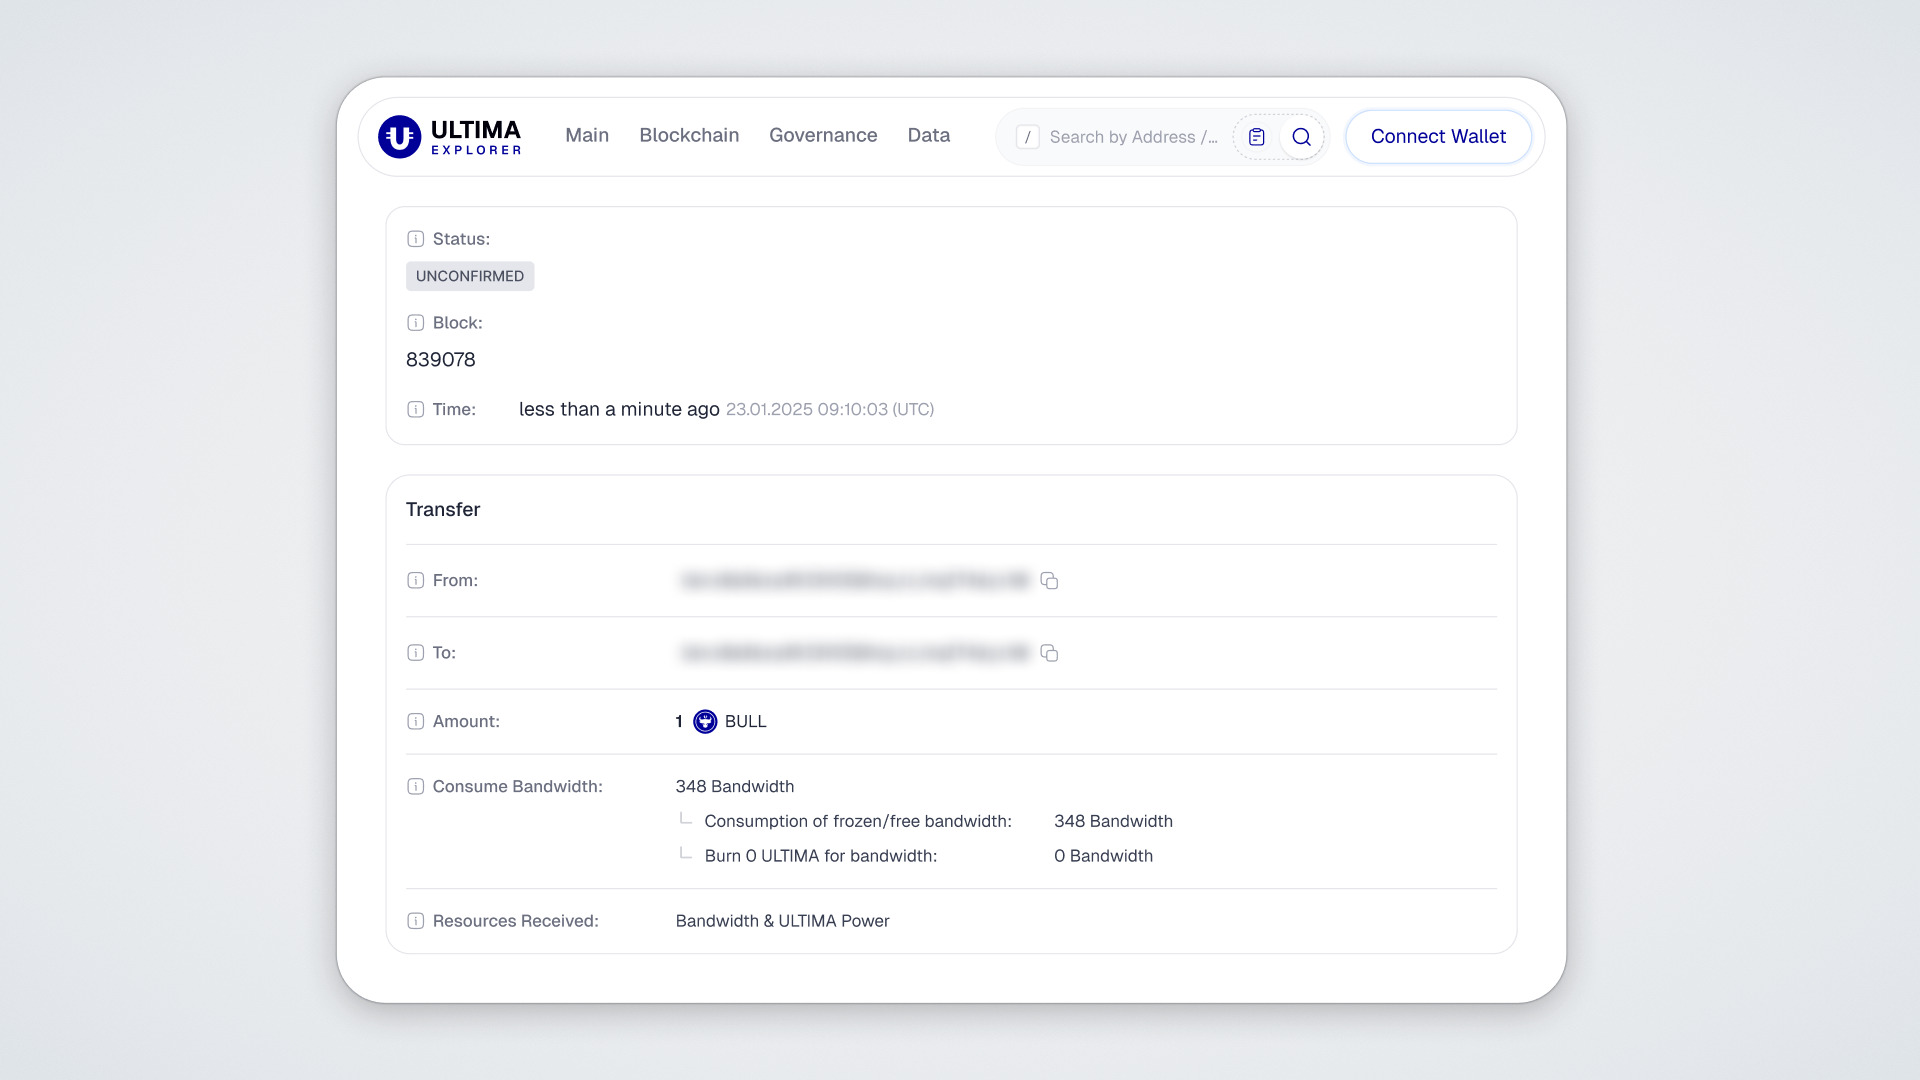Click info icon beside Amount
The image size is (1920, 1080).
tap(416, 722)
